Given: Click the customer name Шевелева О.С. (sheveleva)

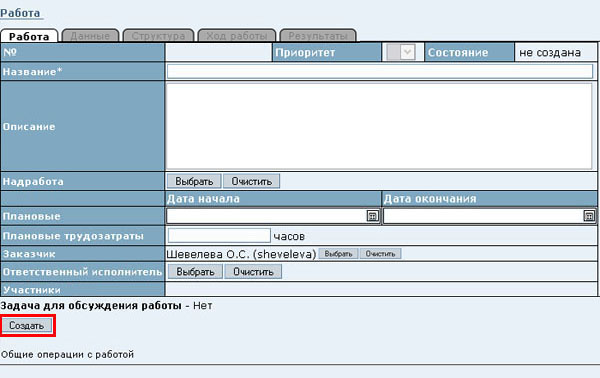Looking at the screenshot, I should coord(241,254).
